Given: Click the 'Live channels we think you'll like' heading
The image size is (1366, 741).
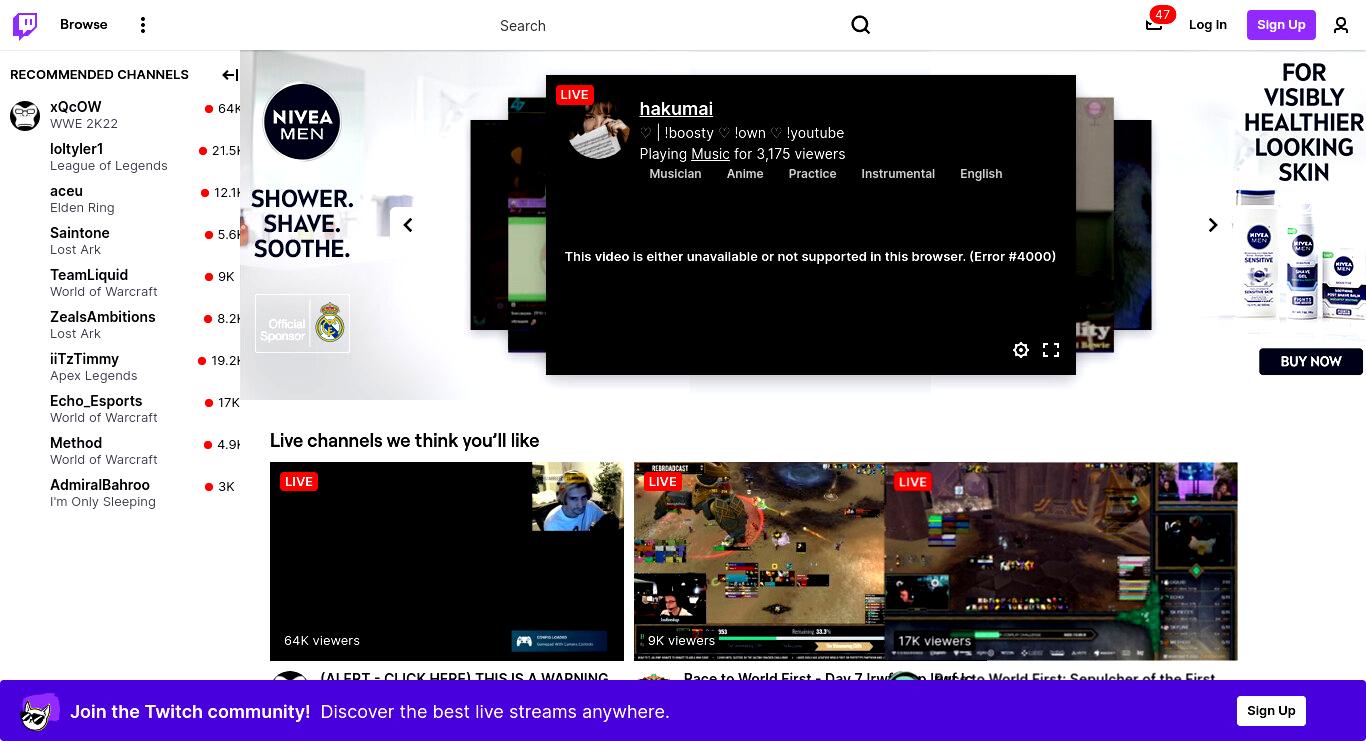Looking at the screenshot, I should click(x=404, y=441).
